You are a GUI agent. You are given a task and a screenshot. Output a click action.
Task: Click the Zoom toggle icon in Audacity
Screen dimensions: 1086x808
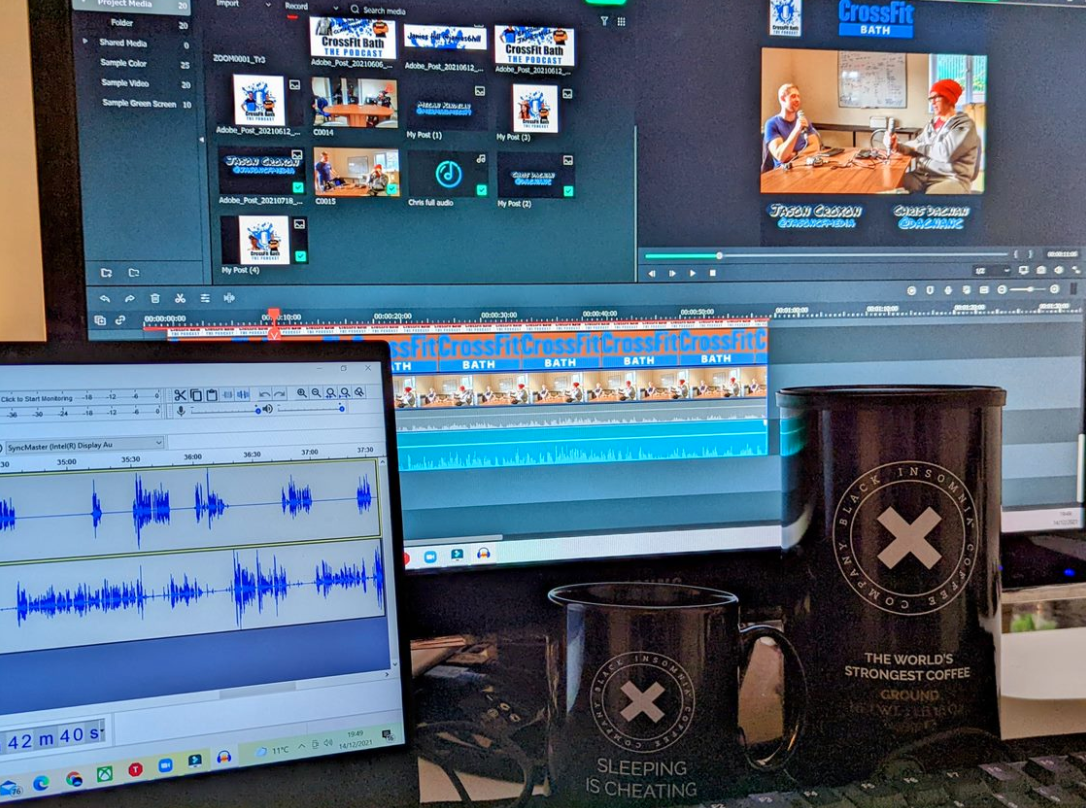(359, 392)
